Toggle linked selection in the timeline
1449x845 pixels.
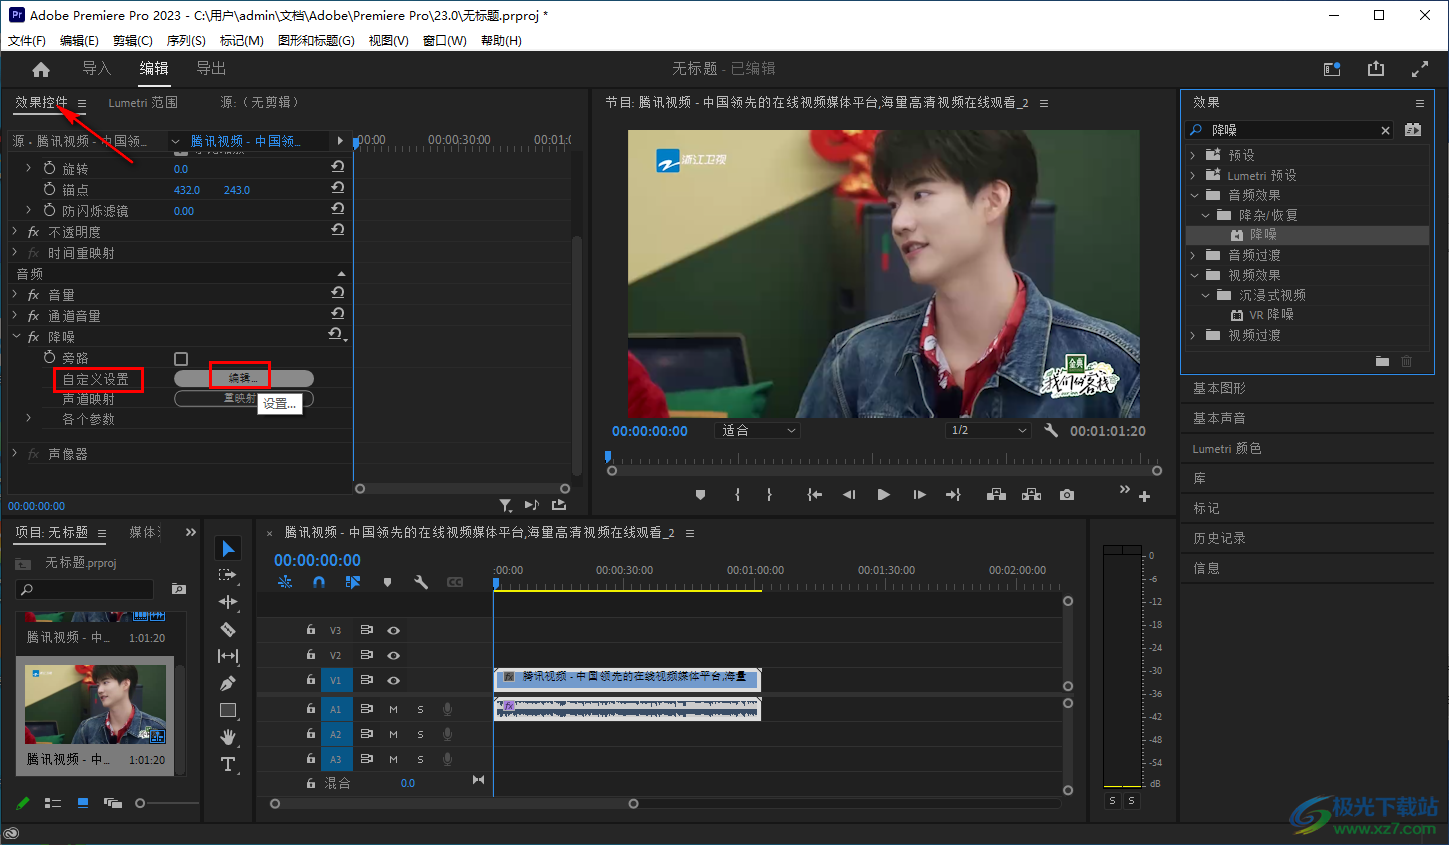point(353,582)
